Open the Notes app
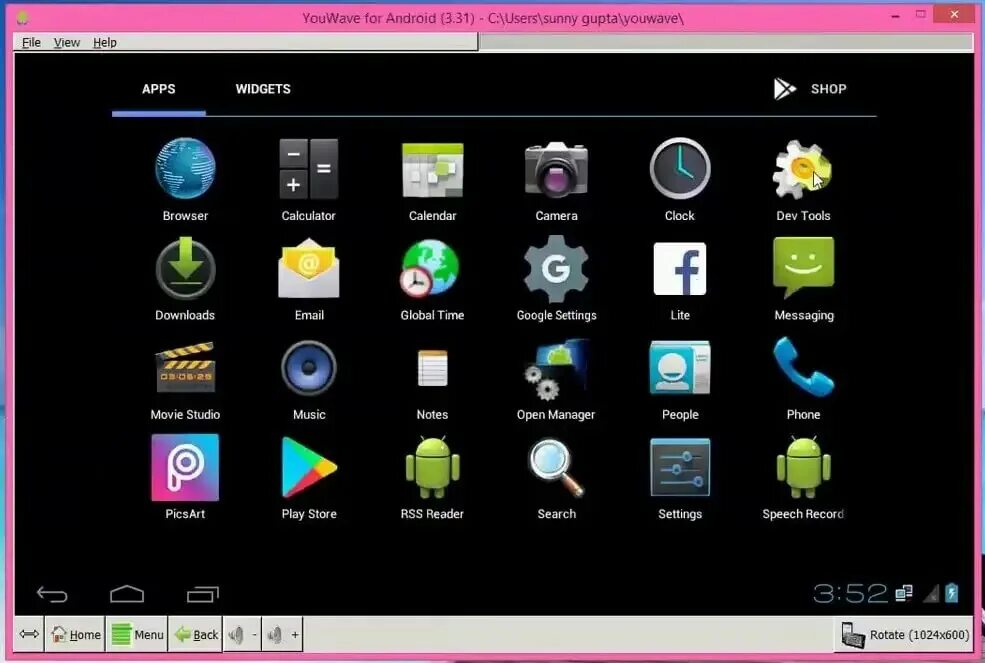 pyautogui.click(x=432, y=368)
